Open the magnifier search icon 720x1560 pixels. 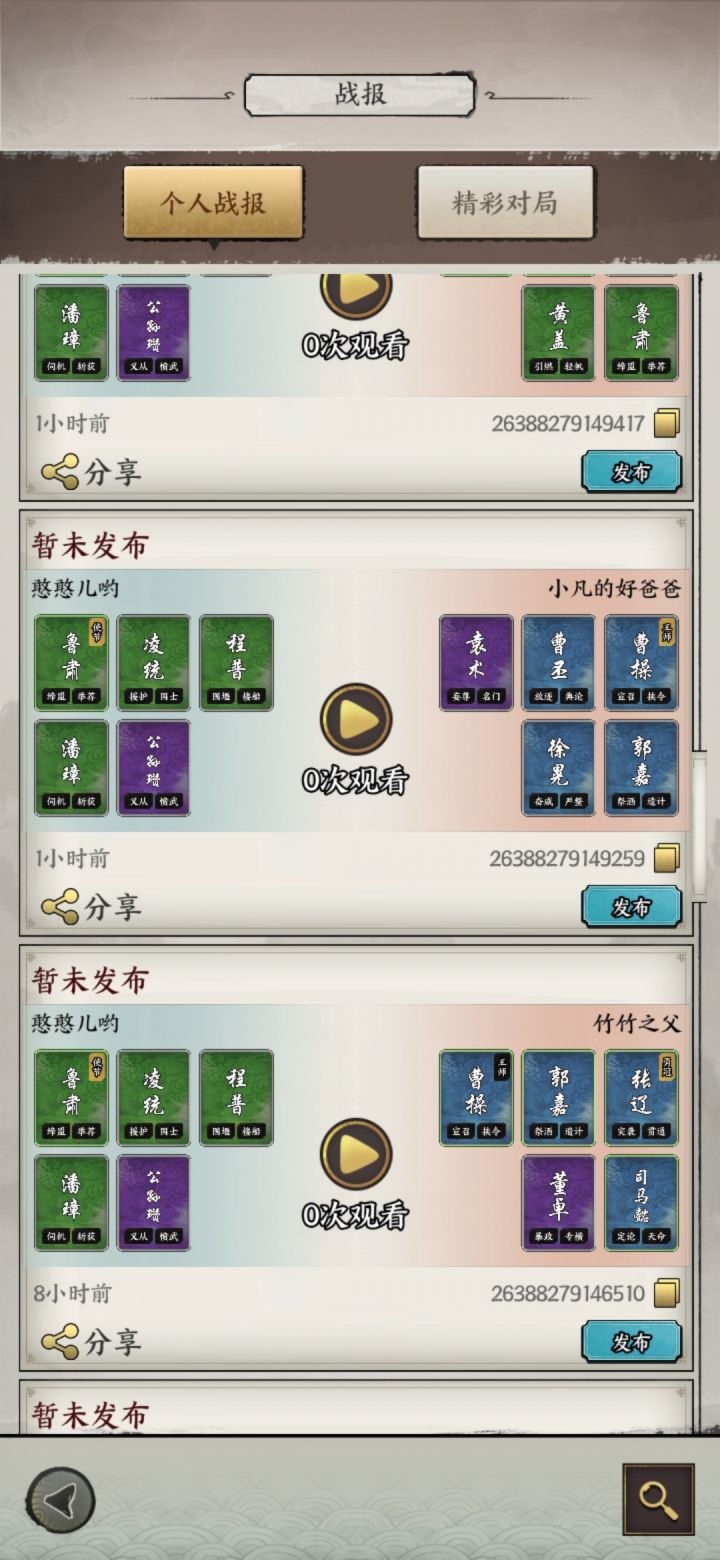(x=658, y=1499)
